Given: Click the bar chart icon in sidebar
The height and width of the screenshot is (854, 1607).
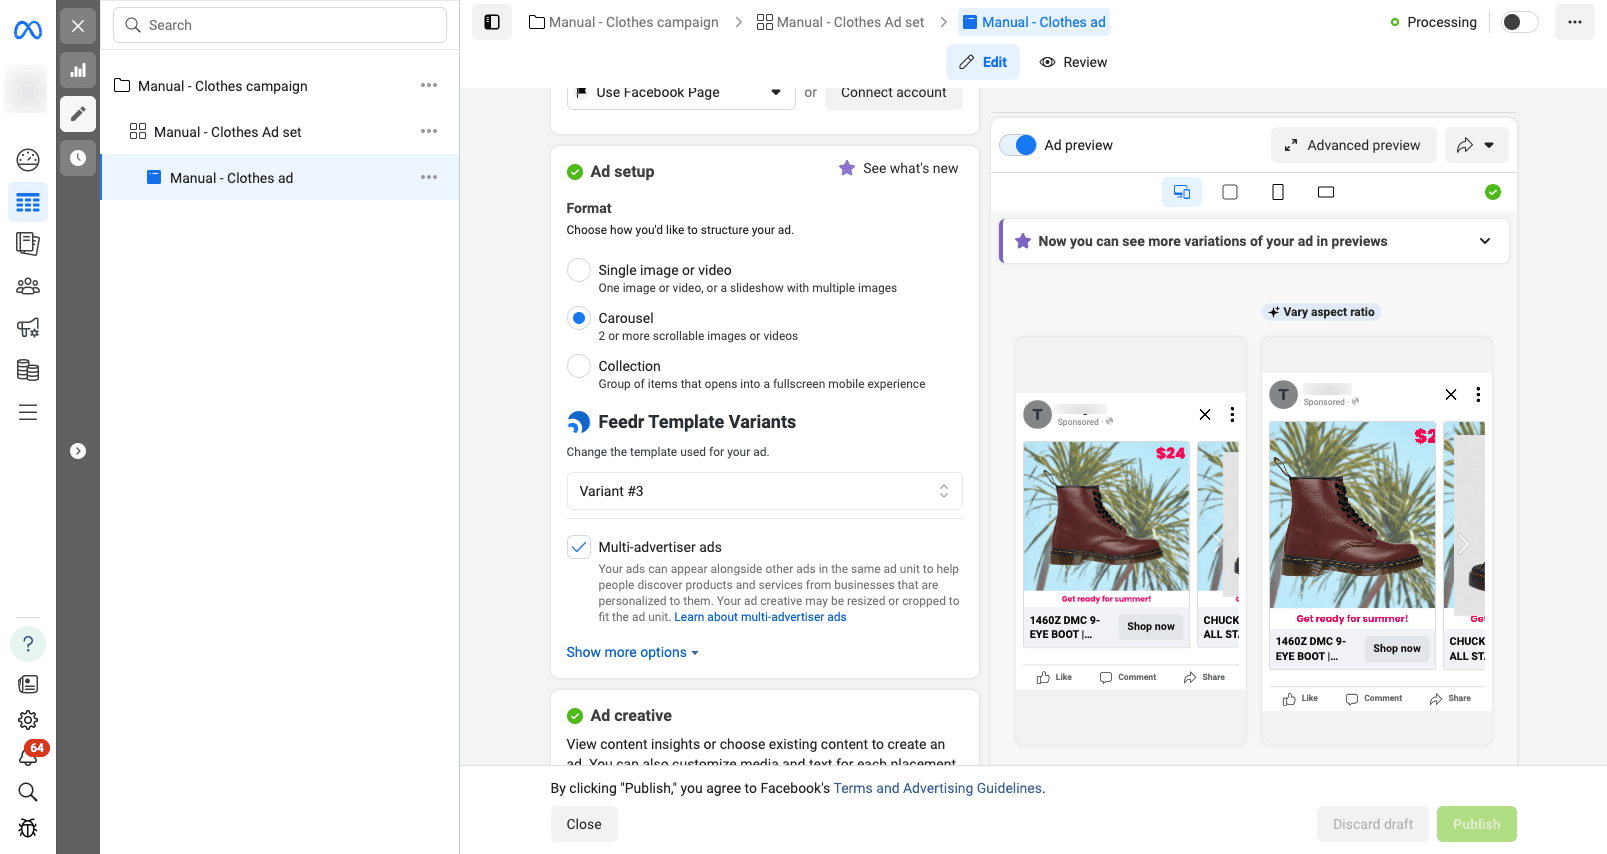Looking at the screenshot, I should (78, 70).
